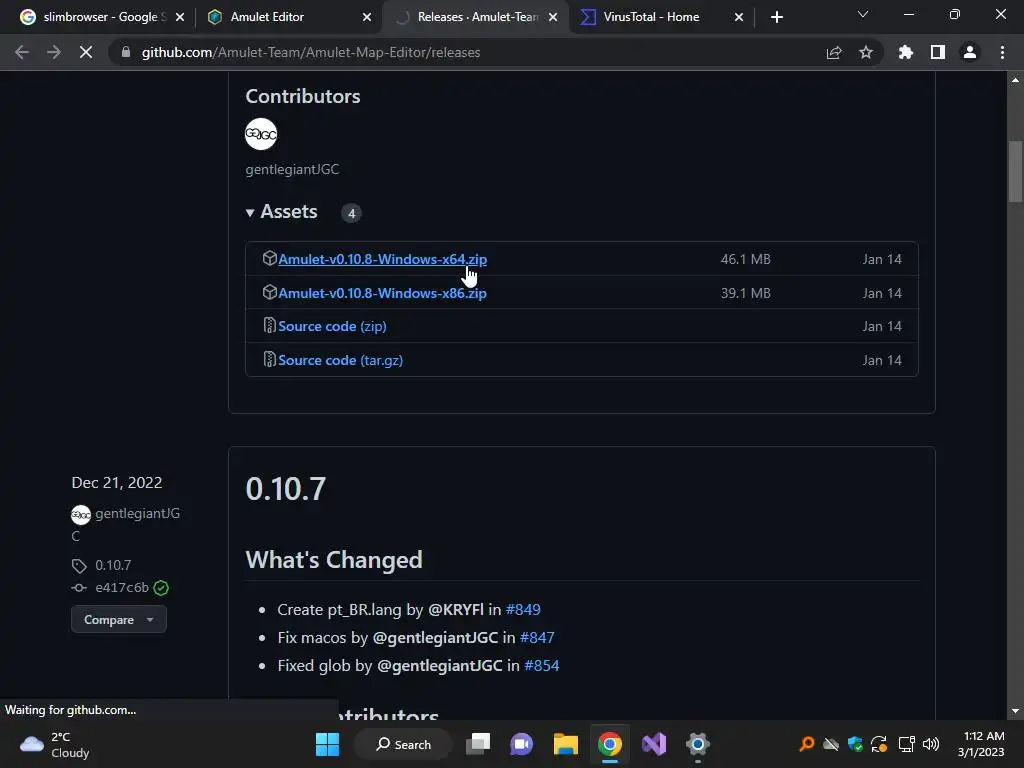Image resolution: width=1024 pixels, height=768 pixels.
Task: Click the package icon beside the x64 zip
Action: click(x=269, y=258)
